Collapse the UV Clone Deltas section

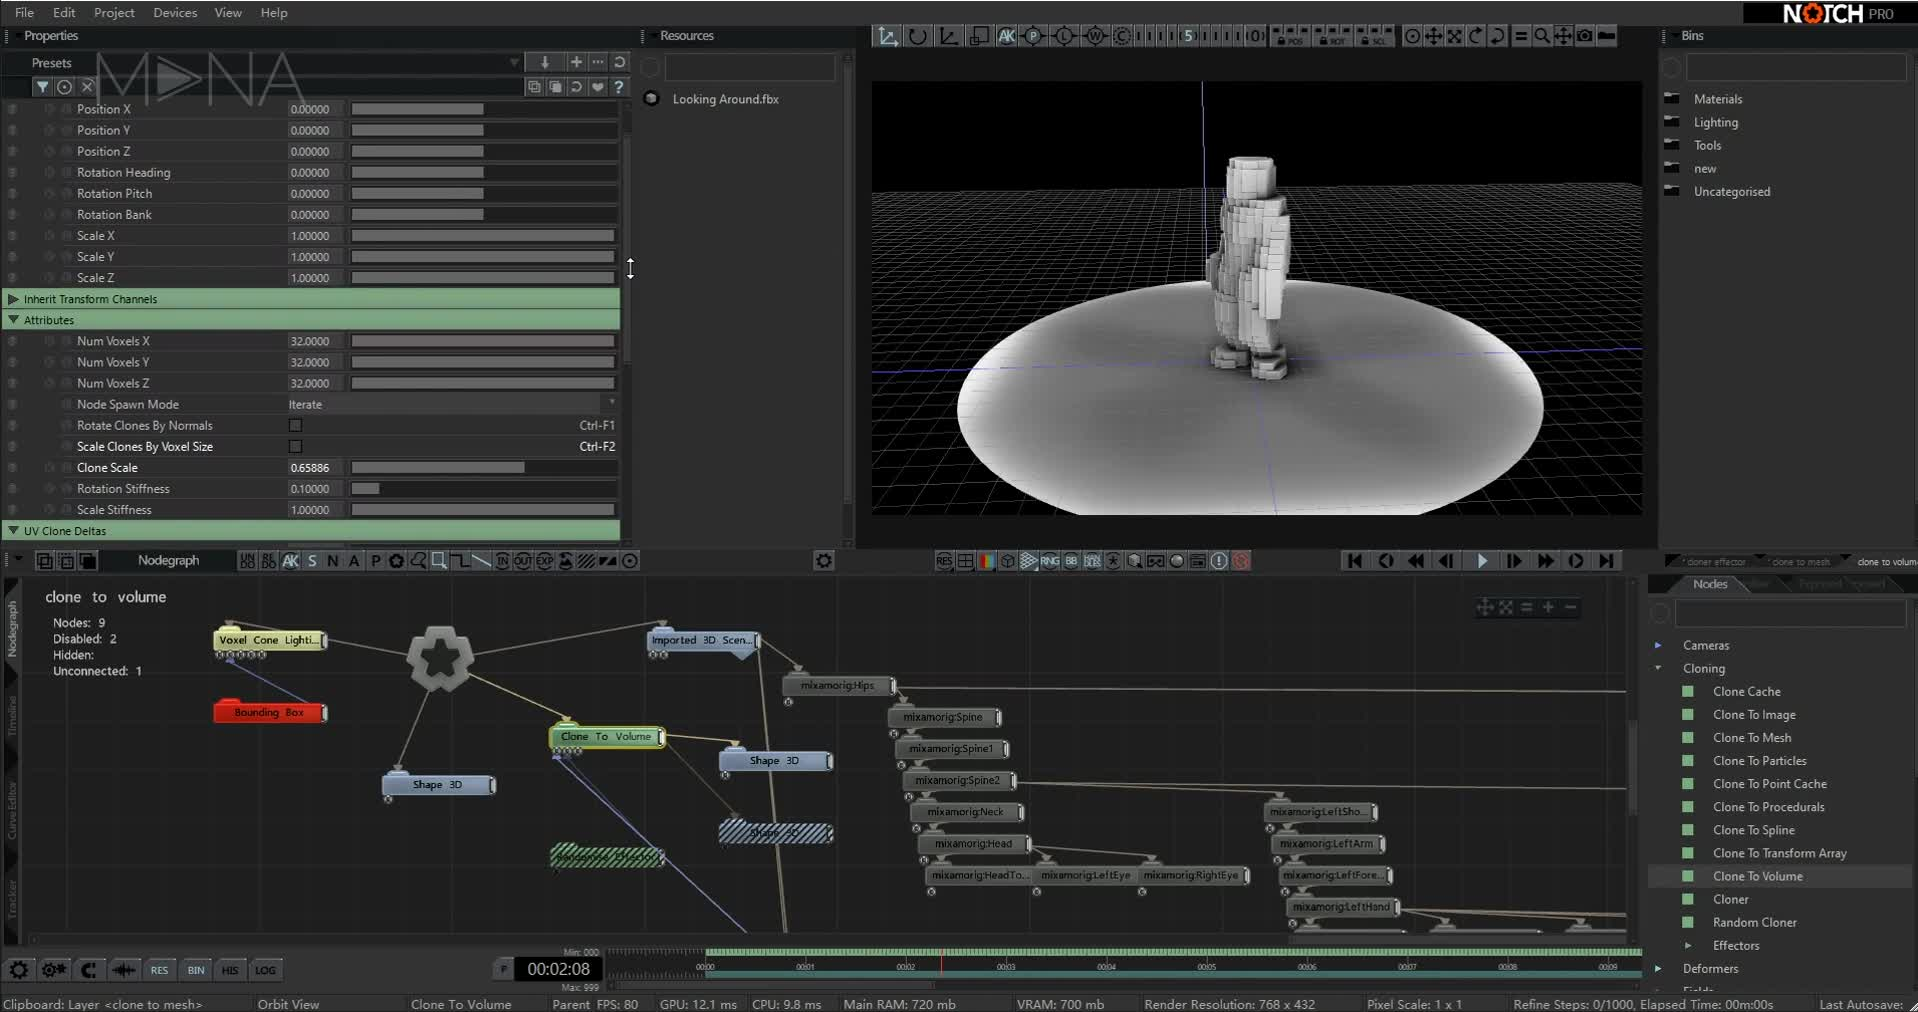13,531
